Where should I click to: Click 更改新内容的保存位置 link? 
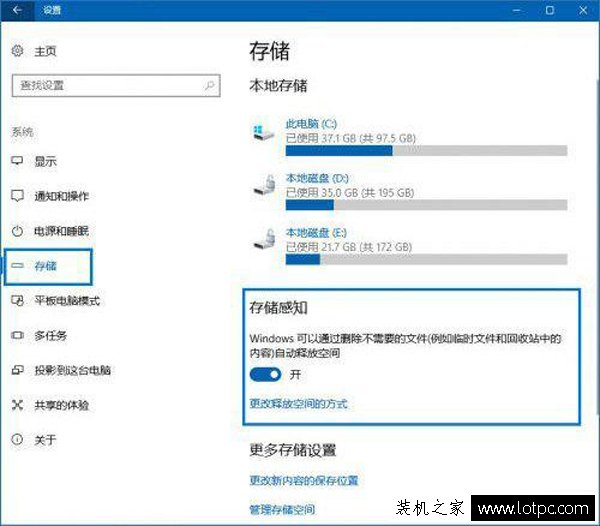(x=304, y=480)
